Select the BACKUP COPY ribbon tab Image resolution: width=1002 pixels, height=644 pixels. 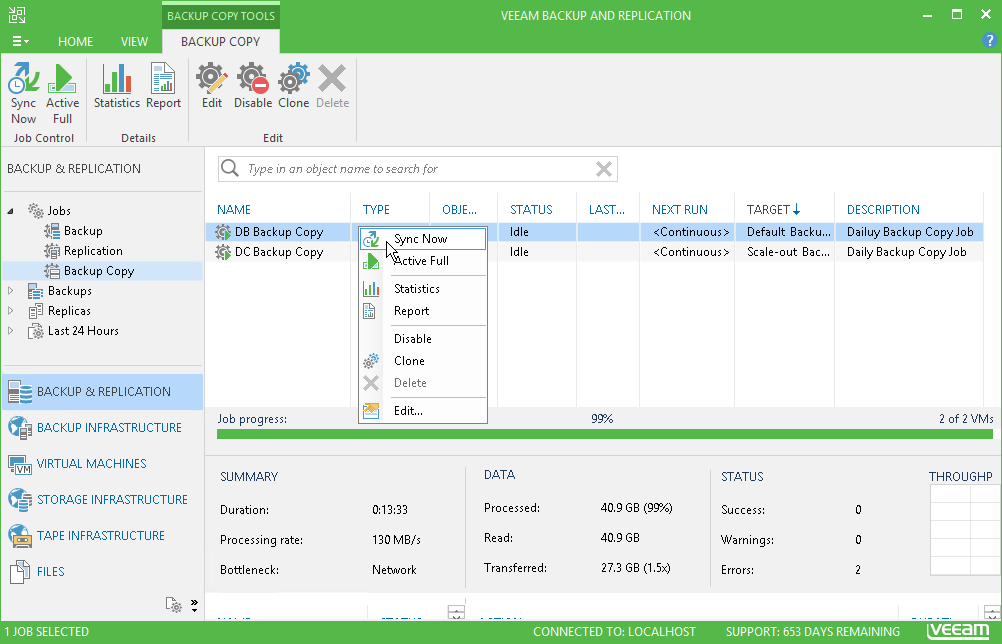220,42
